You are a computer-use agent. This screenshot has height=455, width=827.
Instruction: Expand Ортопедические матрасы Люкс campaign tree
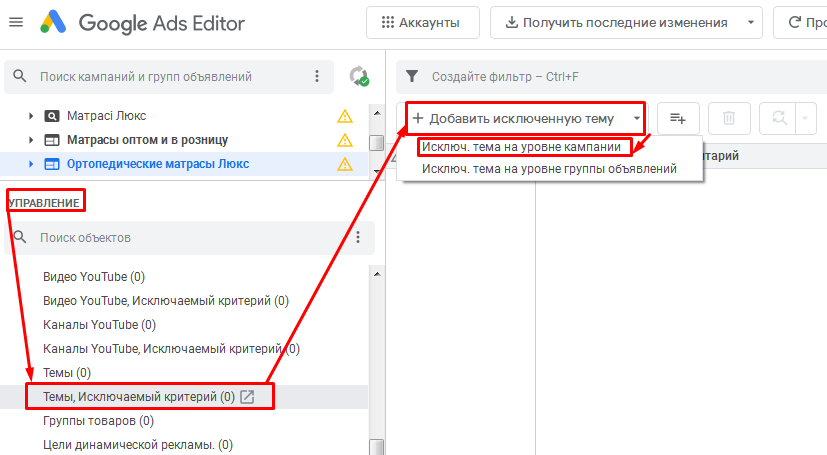(31, 164)
